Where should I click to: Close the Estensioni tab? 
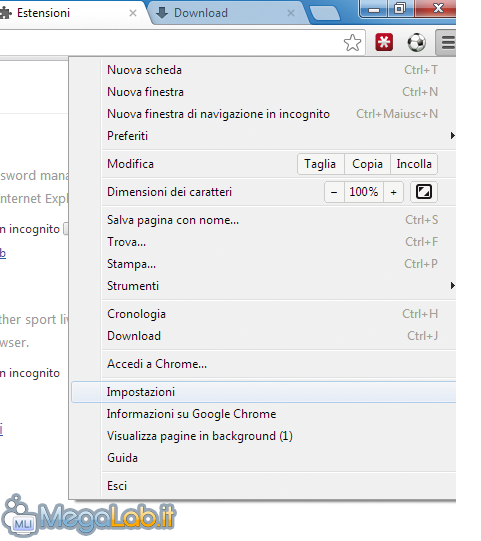[133, 13]
